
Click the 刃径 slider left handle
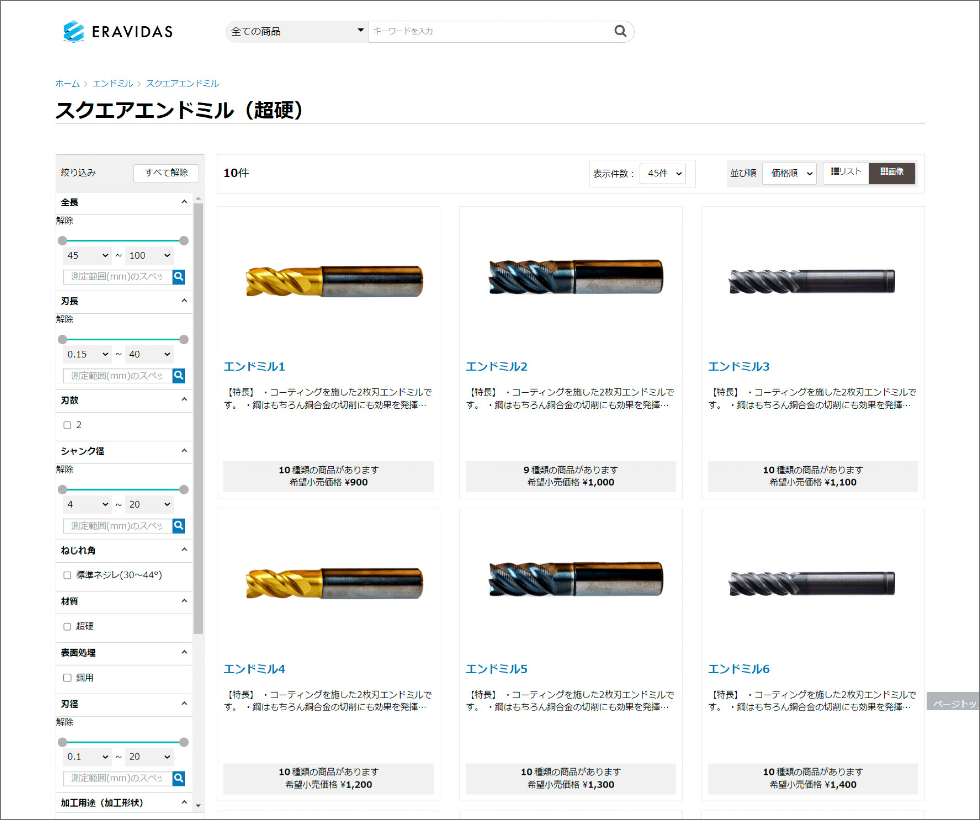[x=62, y=742]
